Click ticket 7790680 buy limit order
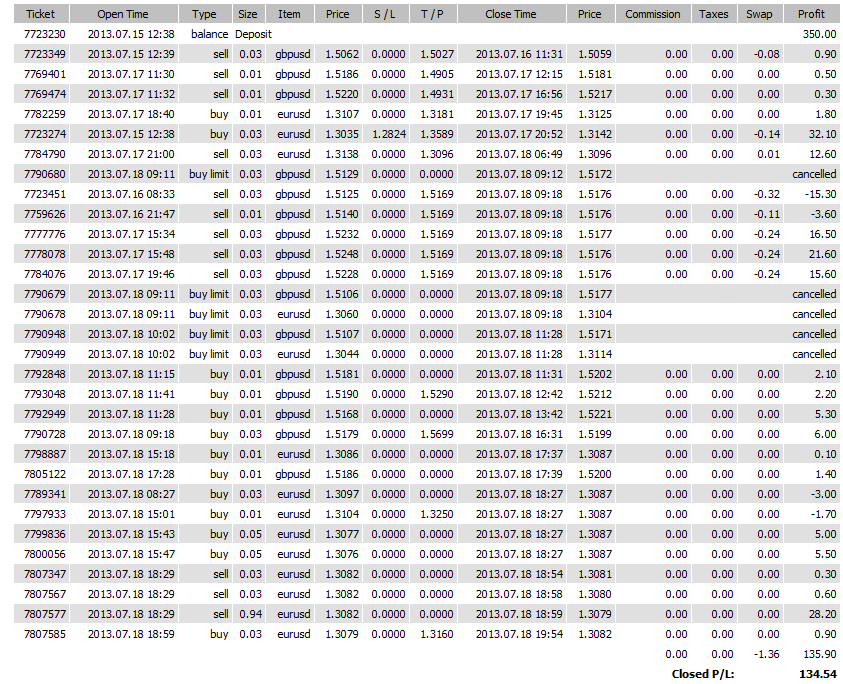843x684 pixels. click(45, 174)
